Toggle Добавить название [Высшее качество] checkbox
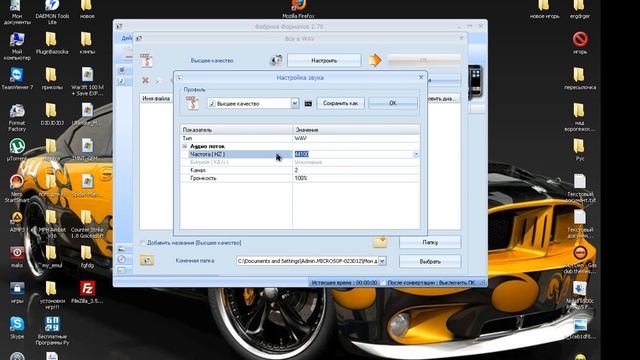The height and width of the screenshot is (360, 640). [142, 243]
